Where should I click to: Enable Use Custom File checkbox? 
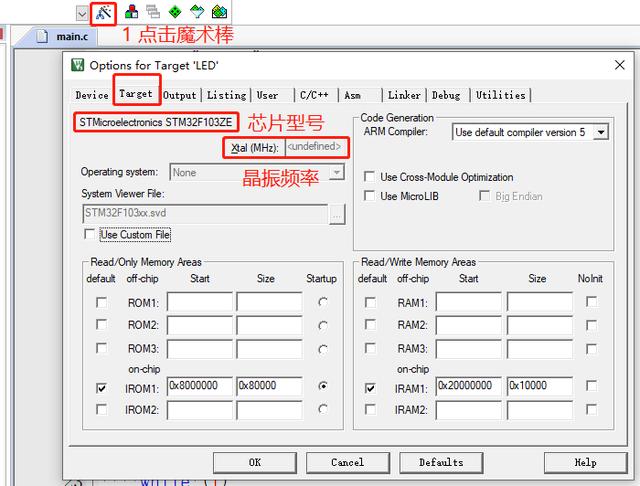89,234
